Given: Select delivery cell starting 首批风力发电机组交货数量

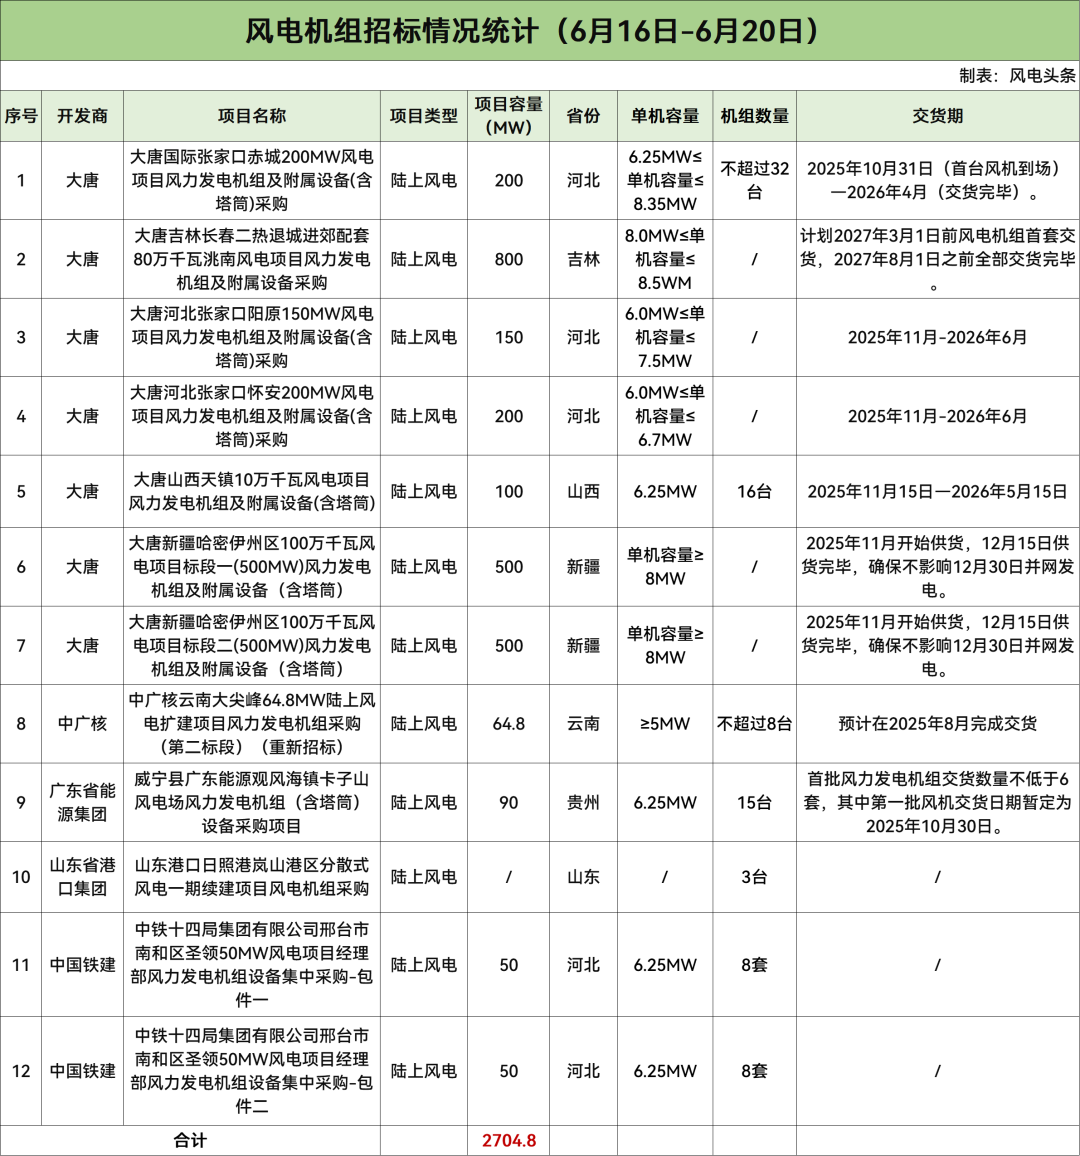Looking at the screenshot, I should (938, 803).
